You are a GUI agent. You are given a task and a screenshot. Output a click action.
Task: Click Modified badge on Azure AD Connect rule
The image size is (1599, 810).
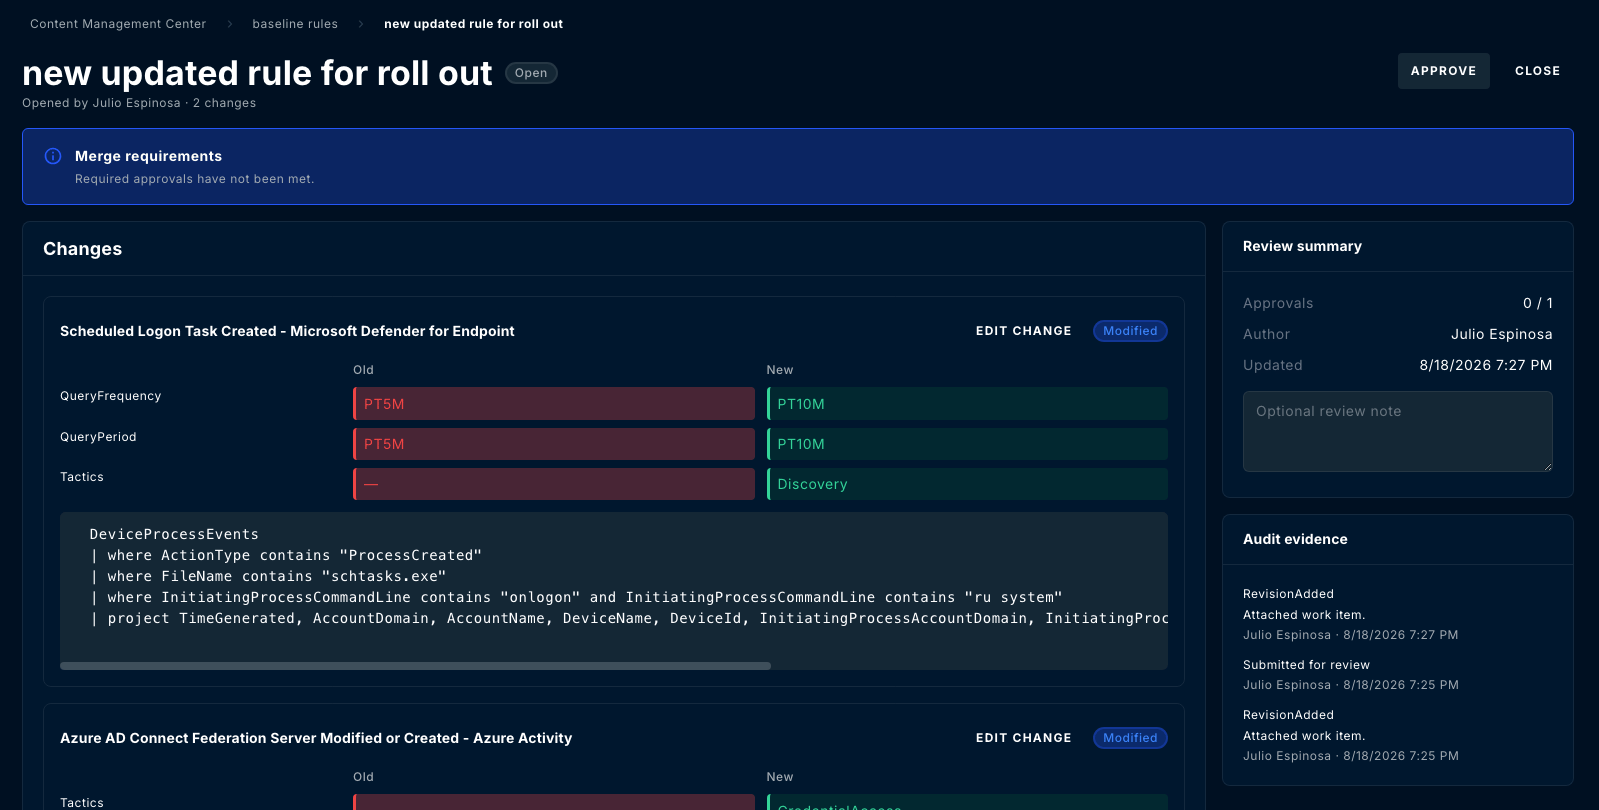[x=1130, y=738]
